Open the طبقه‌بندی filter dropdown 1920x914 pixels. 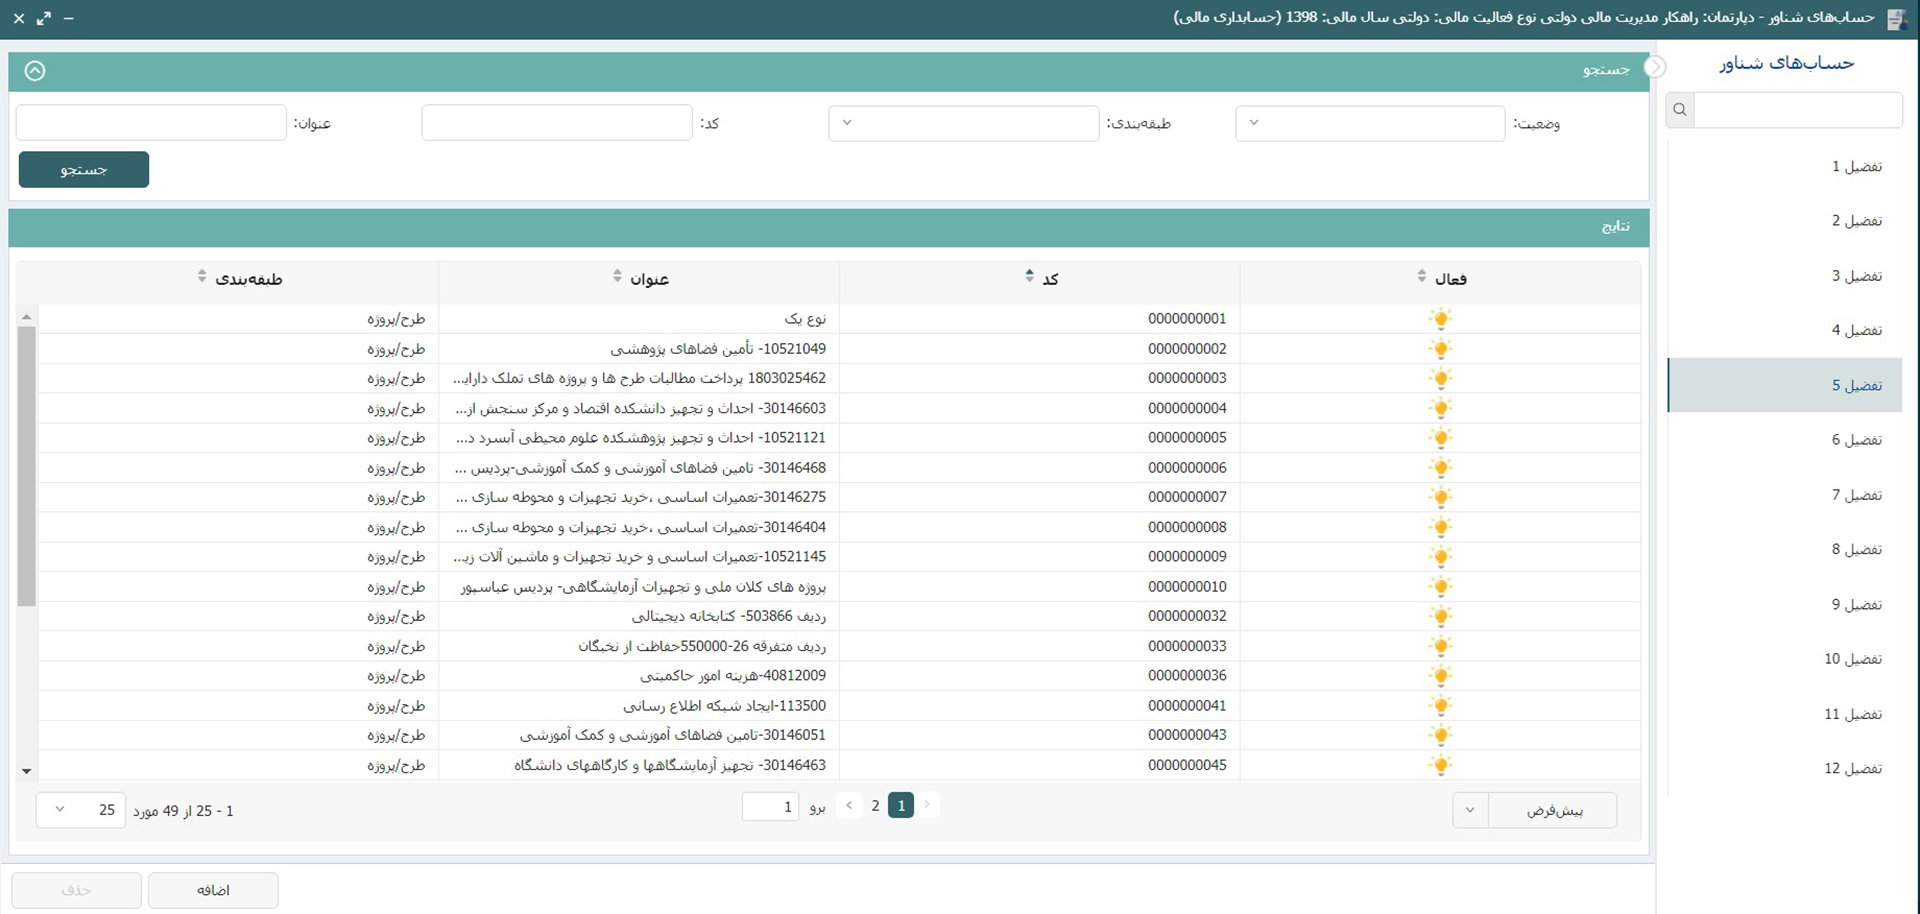click(962, 123)
